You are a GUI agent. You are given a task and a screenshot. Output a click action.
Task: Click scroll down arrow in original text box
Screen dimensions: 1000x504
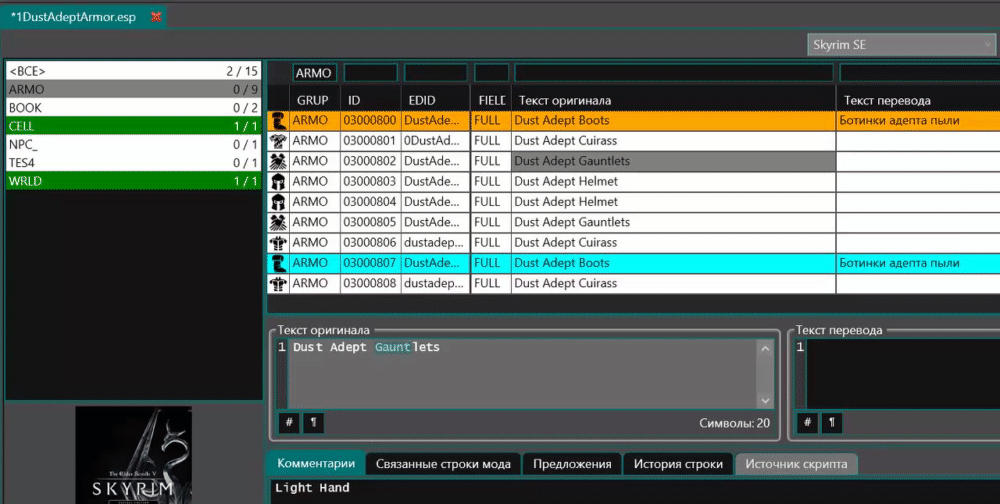tap(765, 400)
